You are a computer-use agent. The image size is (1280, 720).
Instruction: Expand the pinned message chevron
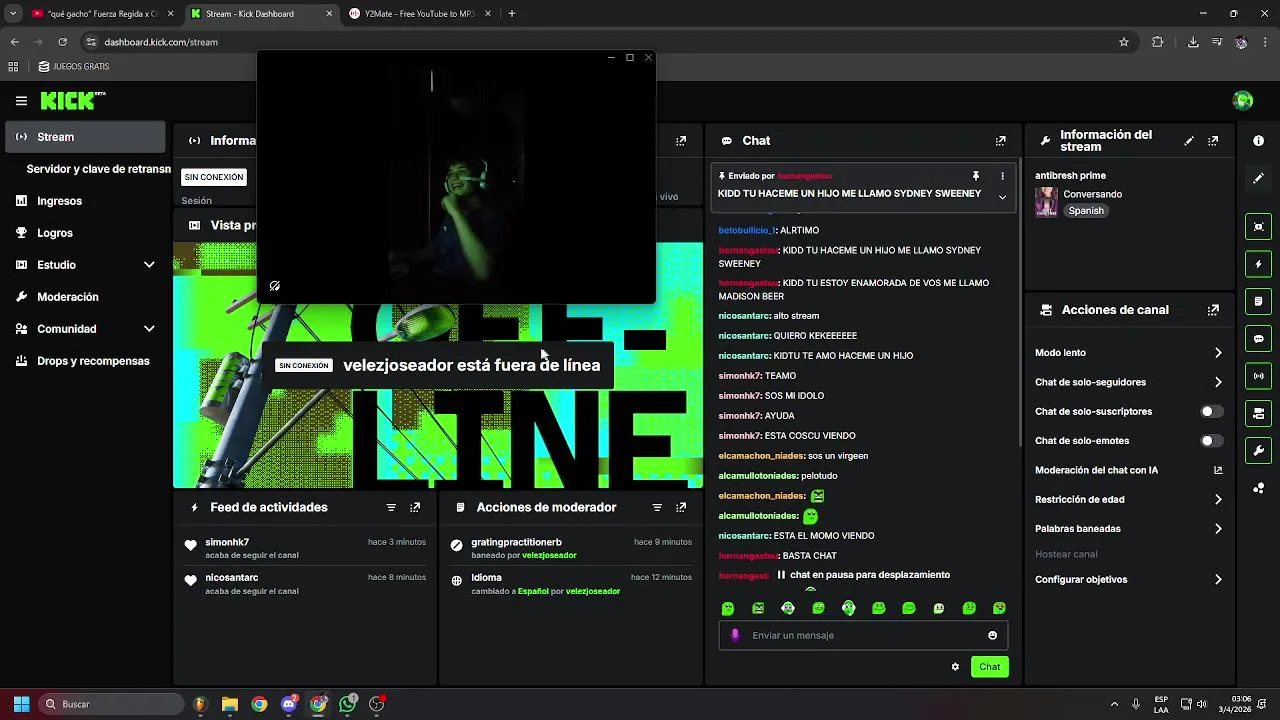coord(1002,197)
